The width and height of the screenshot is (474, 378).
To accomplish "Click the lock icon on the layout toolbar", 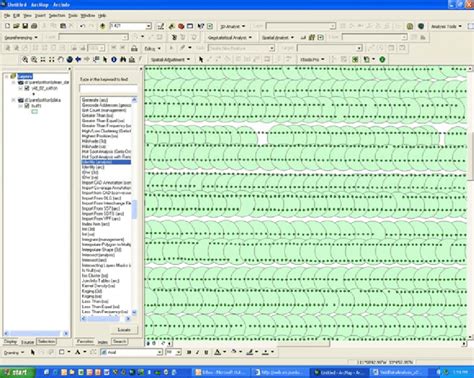I will 134,48.
